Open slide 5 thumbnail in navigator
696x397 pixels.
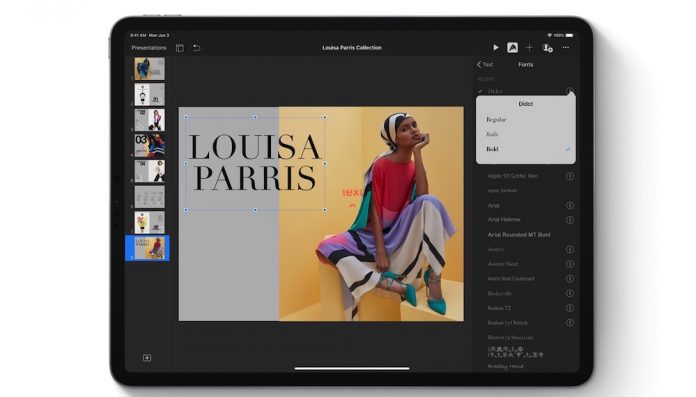[x=150, y=171]
